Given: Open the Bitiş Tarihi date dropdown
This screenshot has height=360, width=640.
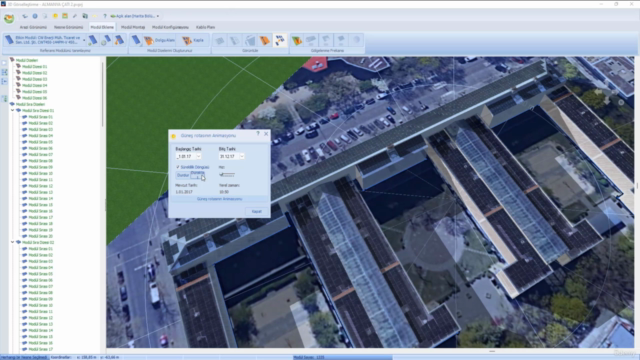Looking at the screenshot, I should [x=242, y=156].
